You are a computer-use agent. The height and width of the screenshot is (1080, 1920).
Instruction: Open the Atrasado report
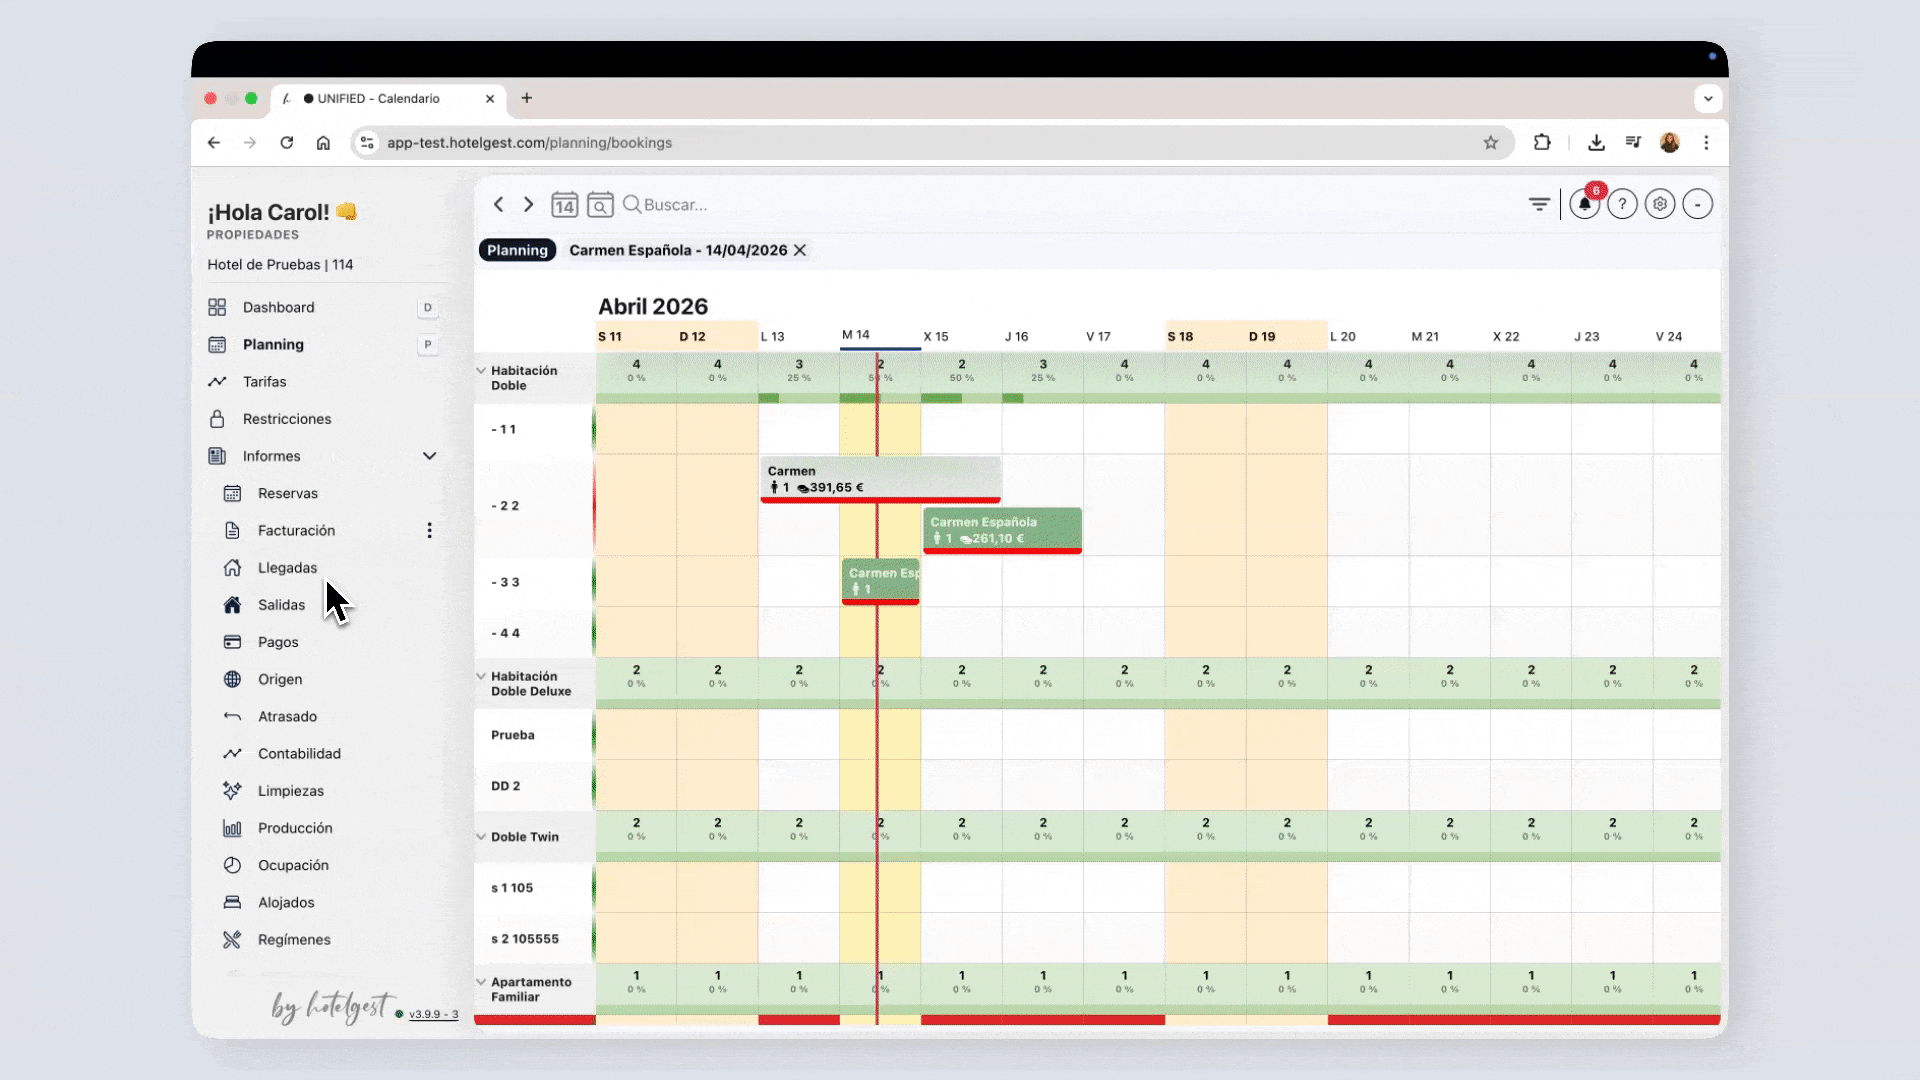[287, 716]
